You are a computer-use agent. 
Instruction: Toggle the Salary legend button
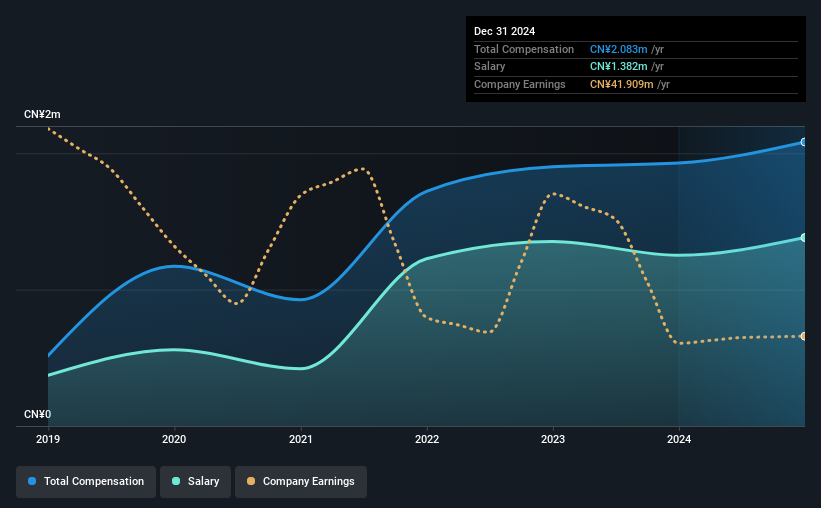[195, 482]
